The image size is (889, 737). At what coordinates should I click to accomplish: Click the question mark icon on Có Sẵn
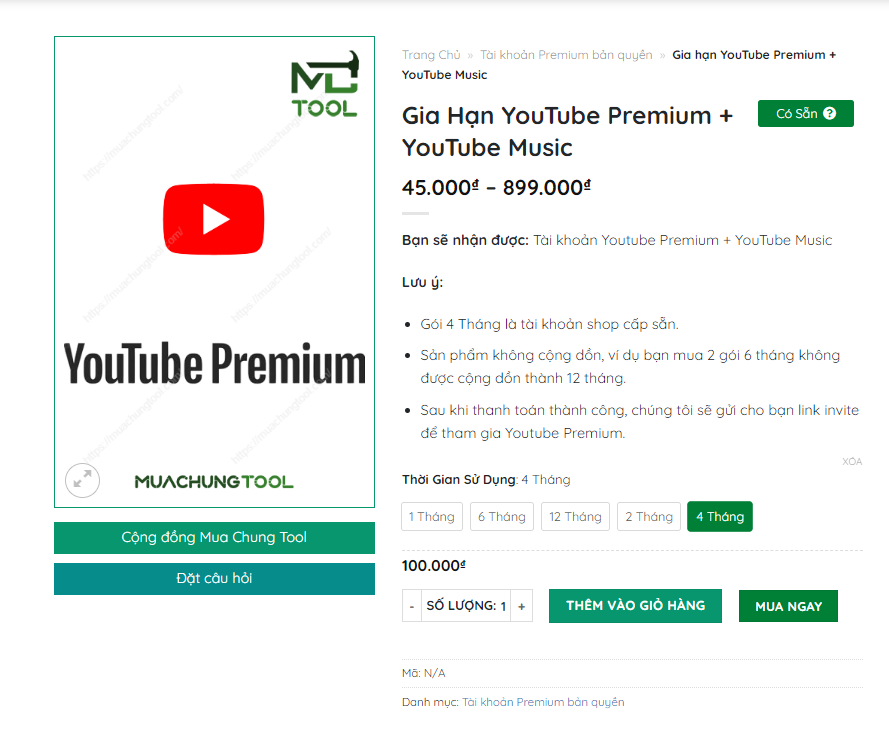pyautogui.click(x=829, y=113)
